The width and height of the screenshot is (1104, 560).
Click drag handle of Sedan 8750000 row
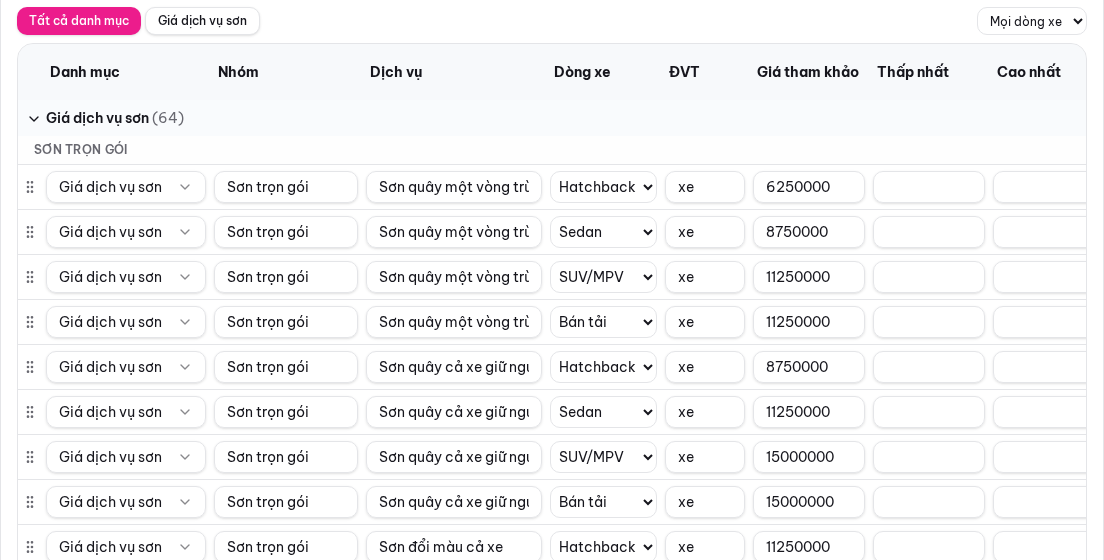pyautogui.click(x=30, y=232)
